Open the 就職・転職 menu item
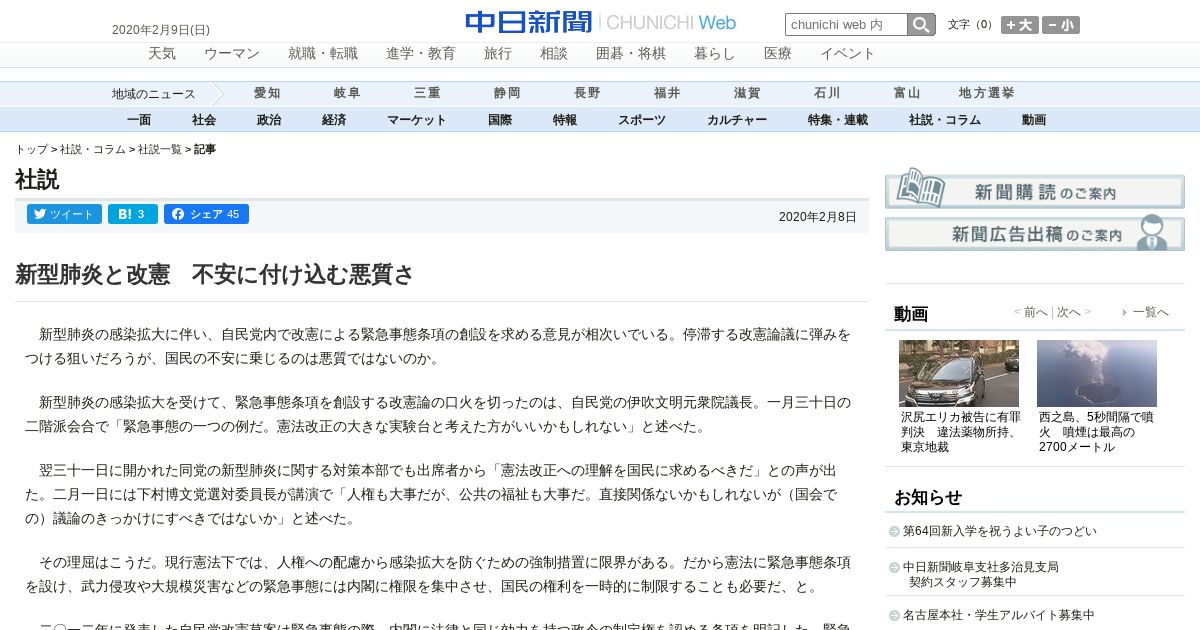 point(323,54)
